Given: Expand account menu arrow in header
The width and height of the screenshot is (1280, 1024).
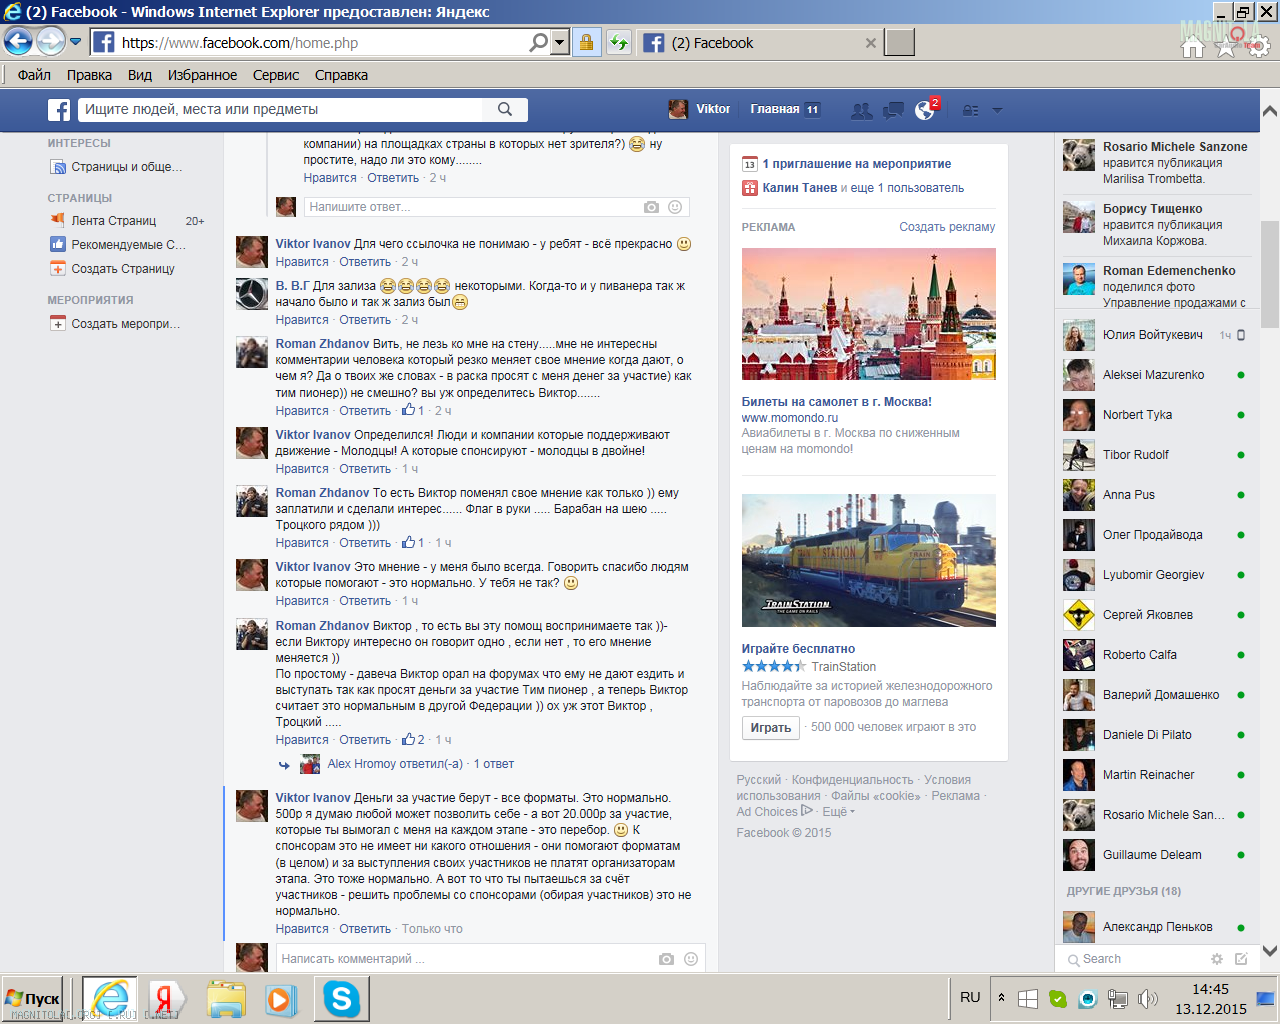Looking at the screenshot, I should coord(997,111).
